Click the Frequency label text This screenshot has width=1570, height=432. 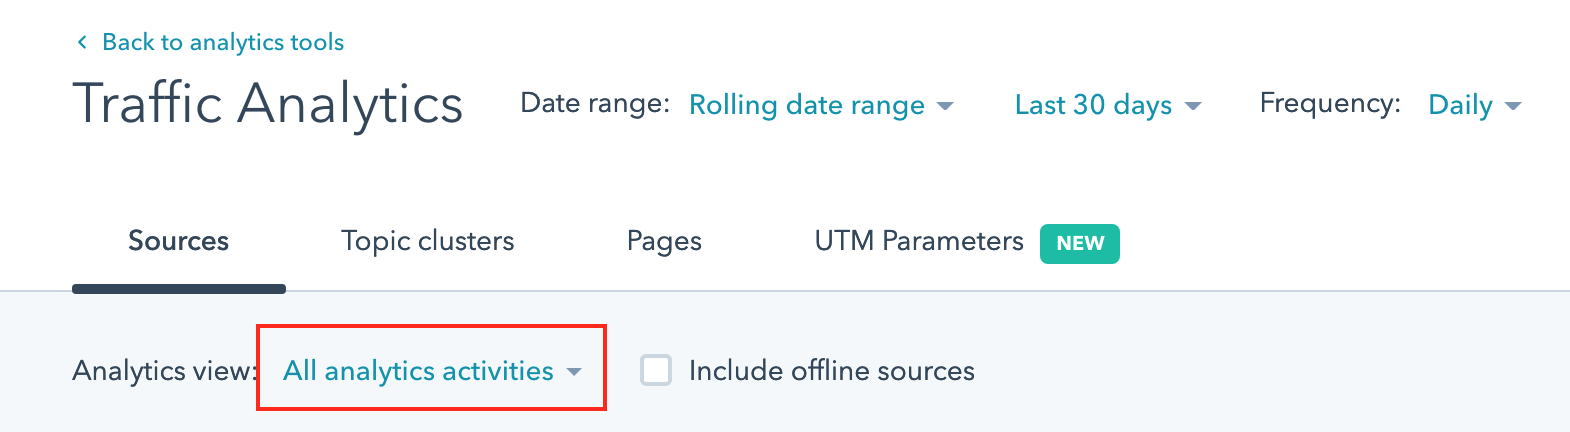point(1329,104)
